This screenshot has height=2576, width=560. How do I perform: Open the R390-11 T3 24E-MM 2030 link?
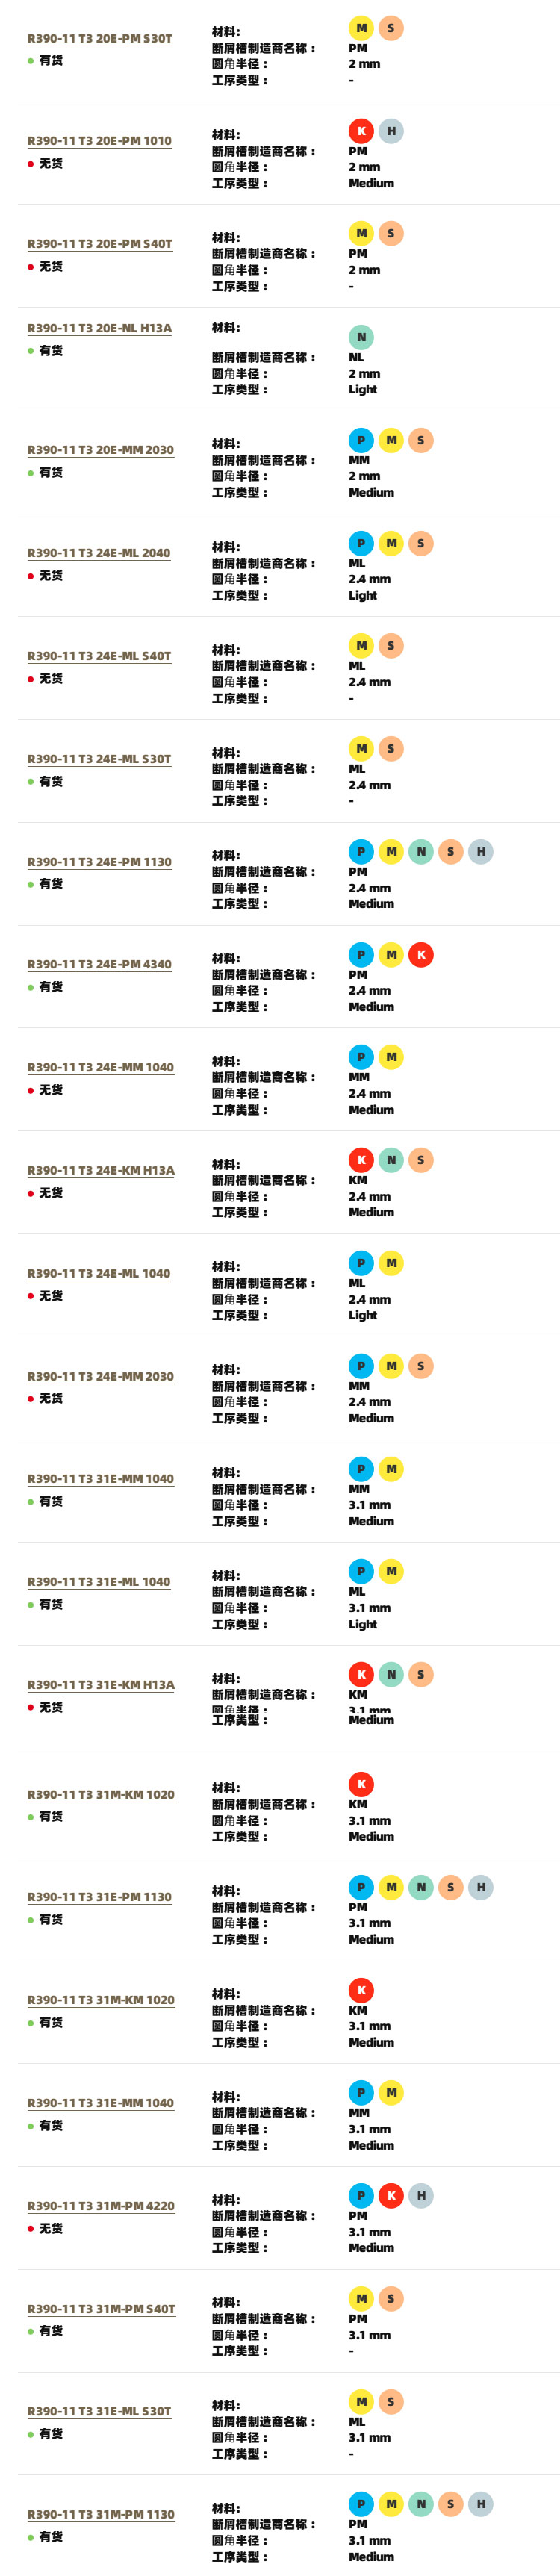[100, 1376]
